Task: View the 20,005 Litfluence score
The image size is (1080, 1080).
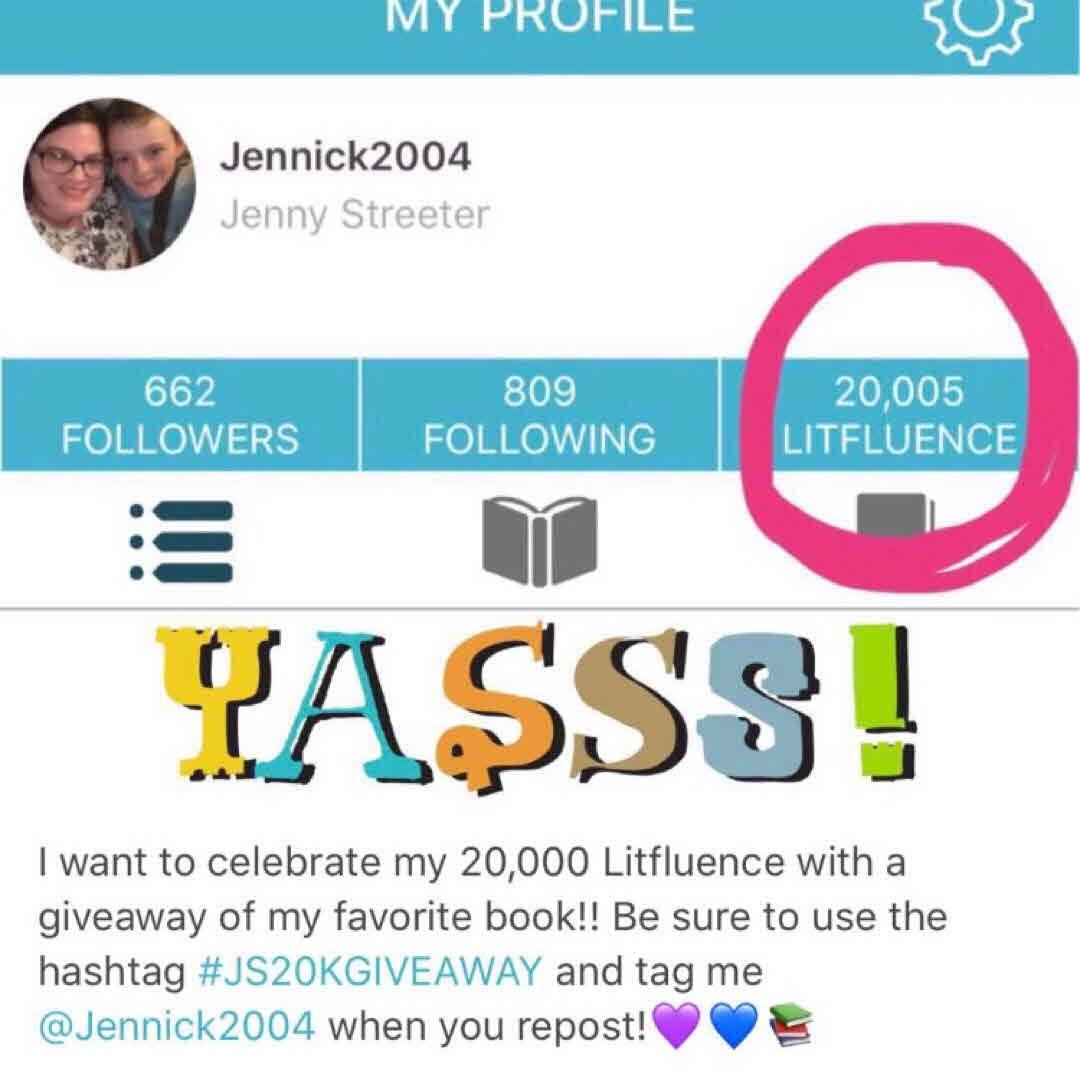Action: pyautogui.click(x=899, y=415)
